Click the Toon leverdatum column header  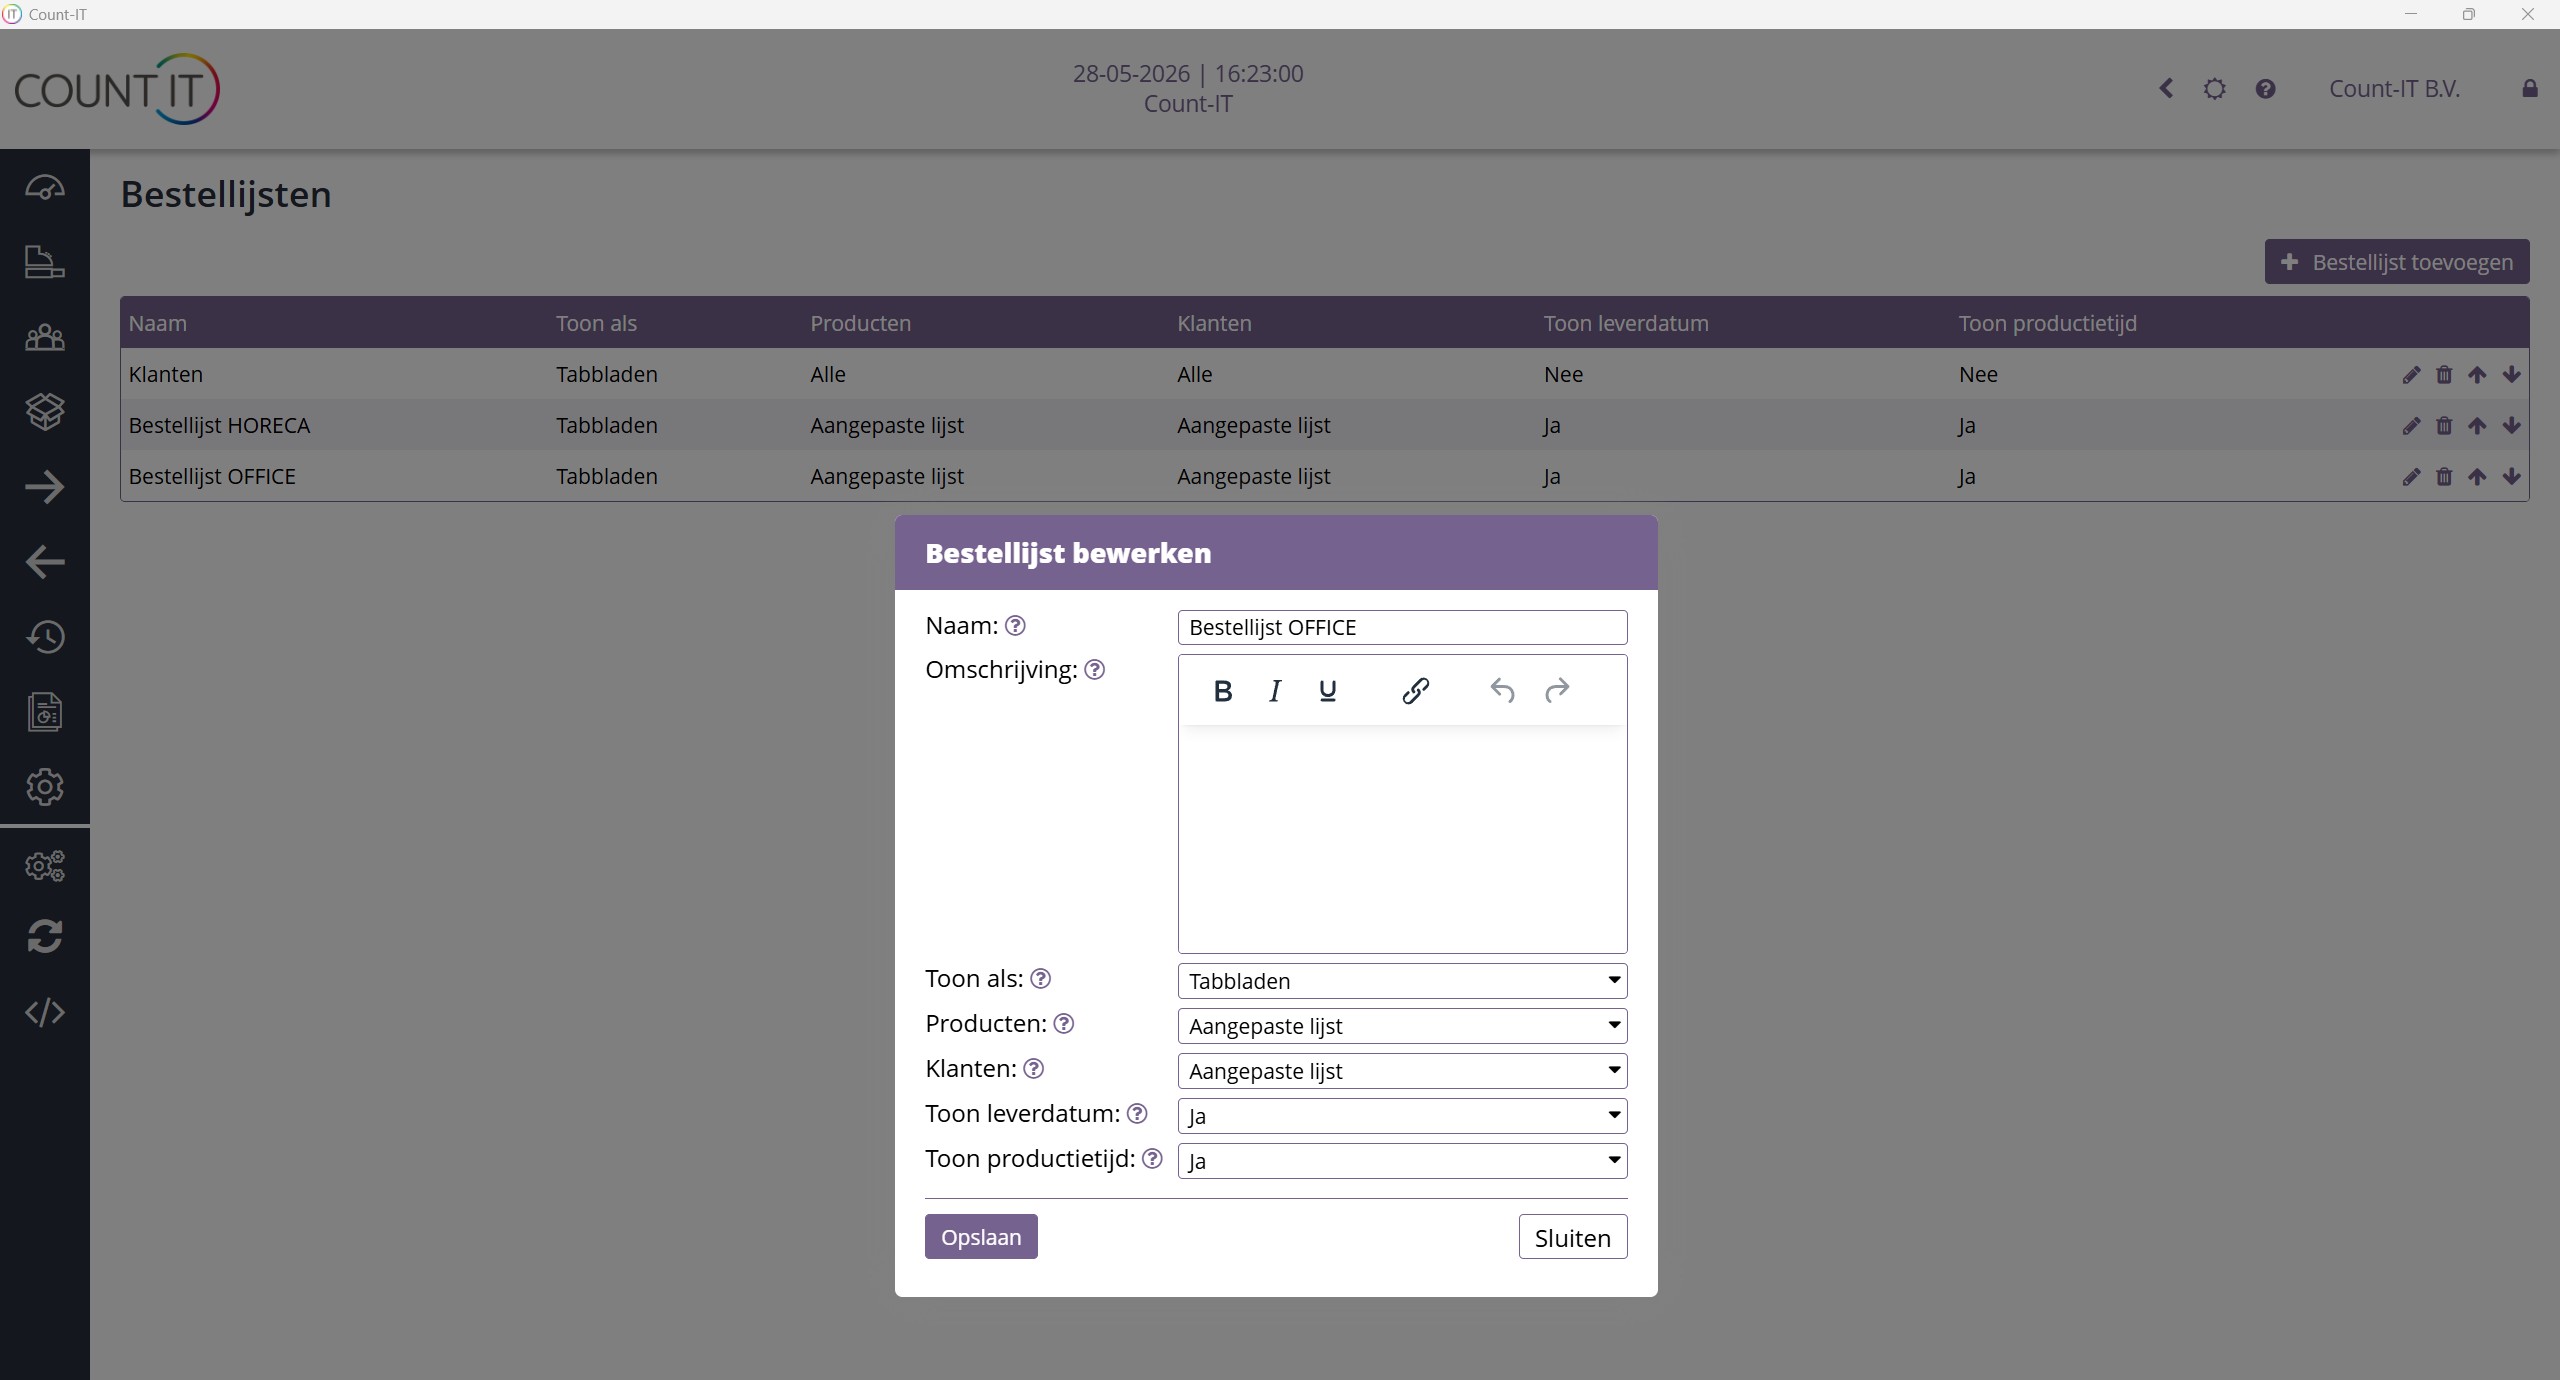point(1626,323)
